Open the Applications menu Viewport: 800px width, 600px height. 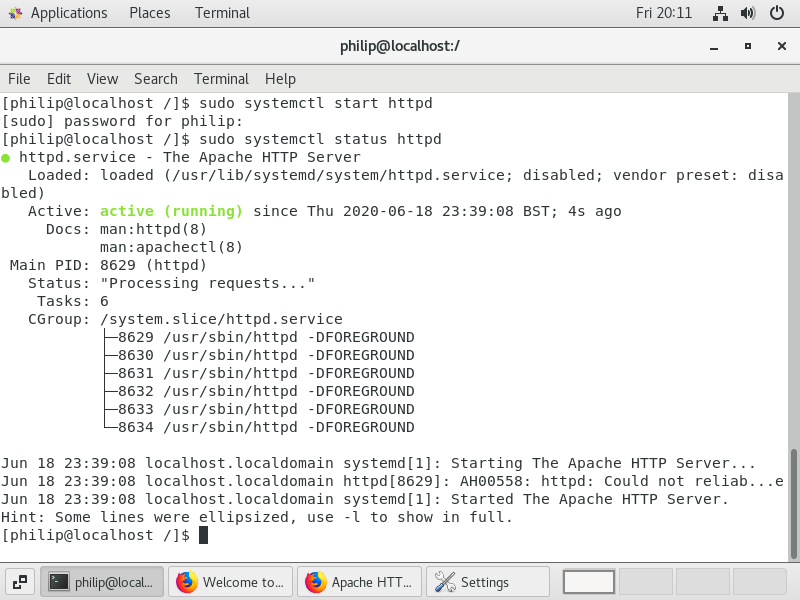coord(69,13)
